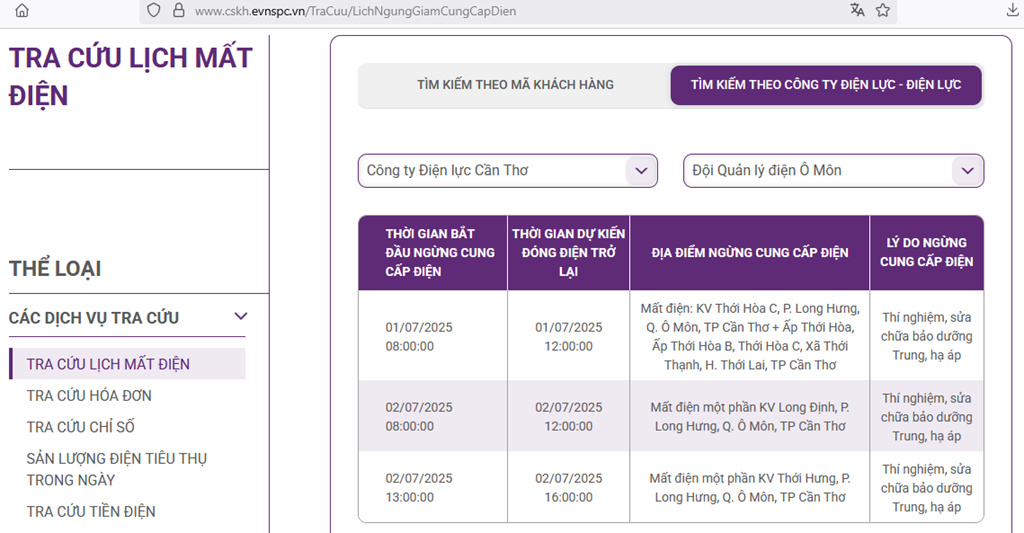Go to 'Tra cứu hóa đơn' link

click(89, 396)
